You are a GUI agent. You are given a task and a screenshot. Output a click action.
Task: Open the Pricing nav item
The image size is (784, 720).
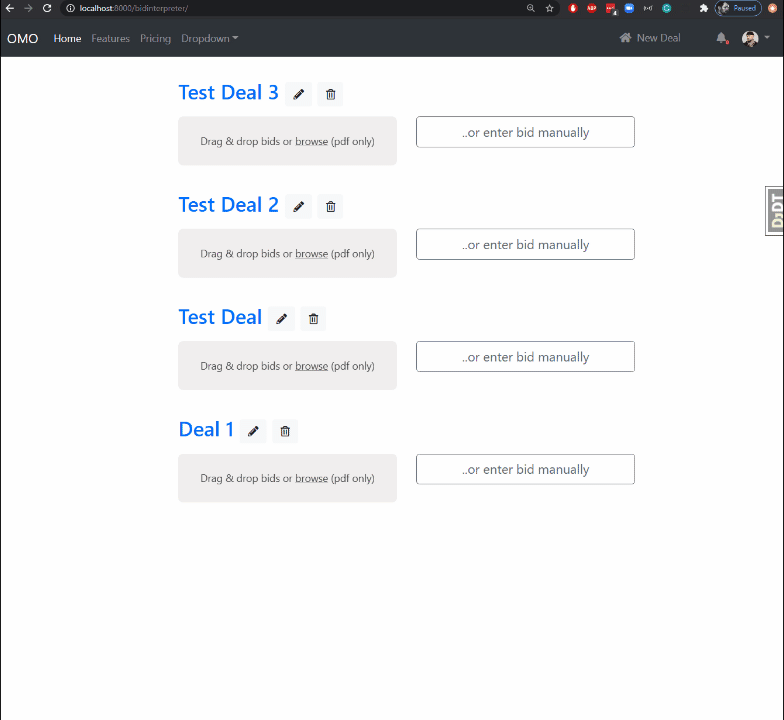tap(155, 38)
